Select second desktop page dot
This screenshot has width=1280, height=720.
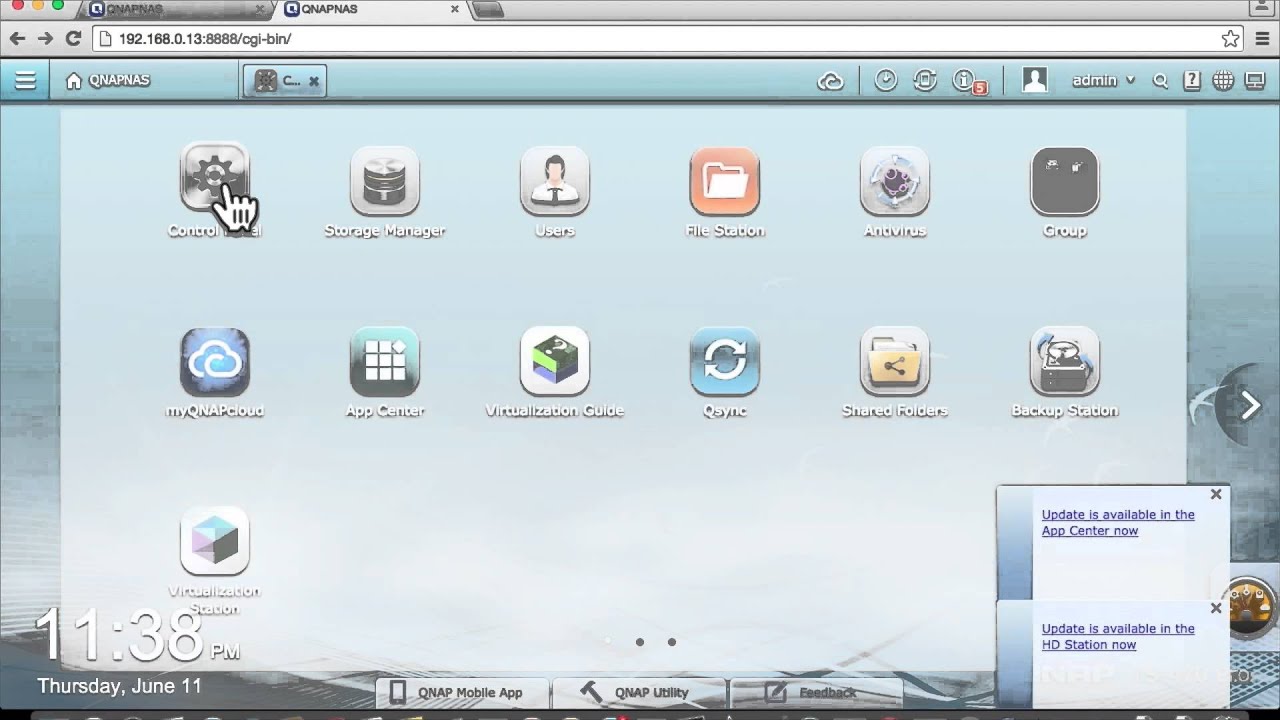click(x=640, y=642)
